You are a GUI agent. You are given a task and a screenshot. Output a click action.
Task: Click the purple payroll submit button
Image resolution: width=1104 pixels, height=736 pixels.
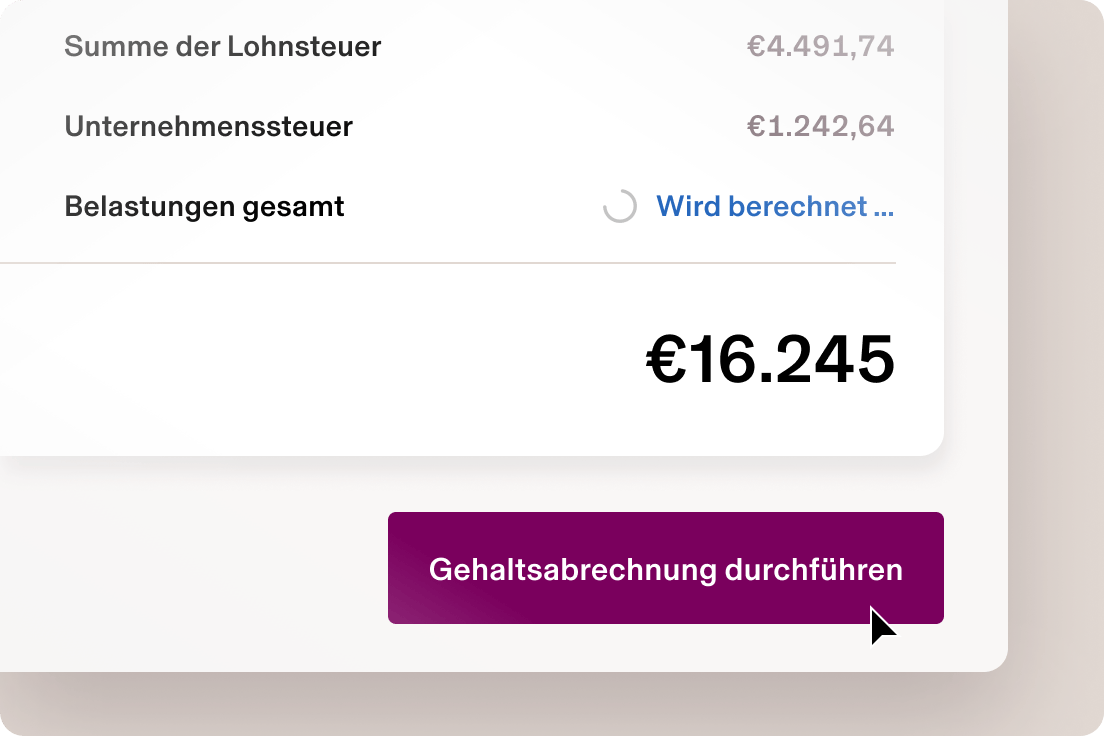[665, 568]
